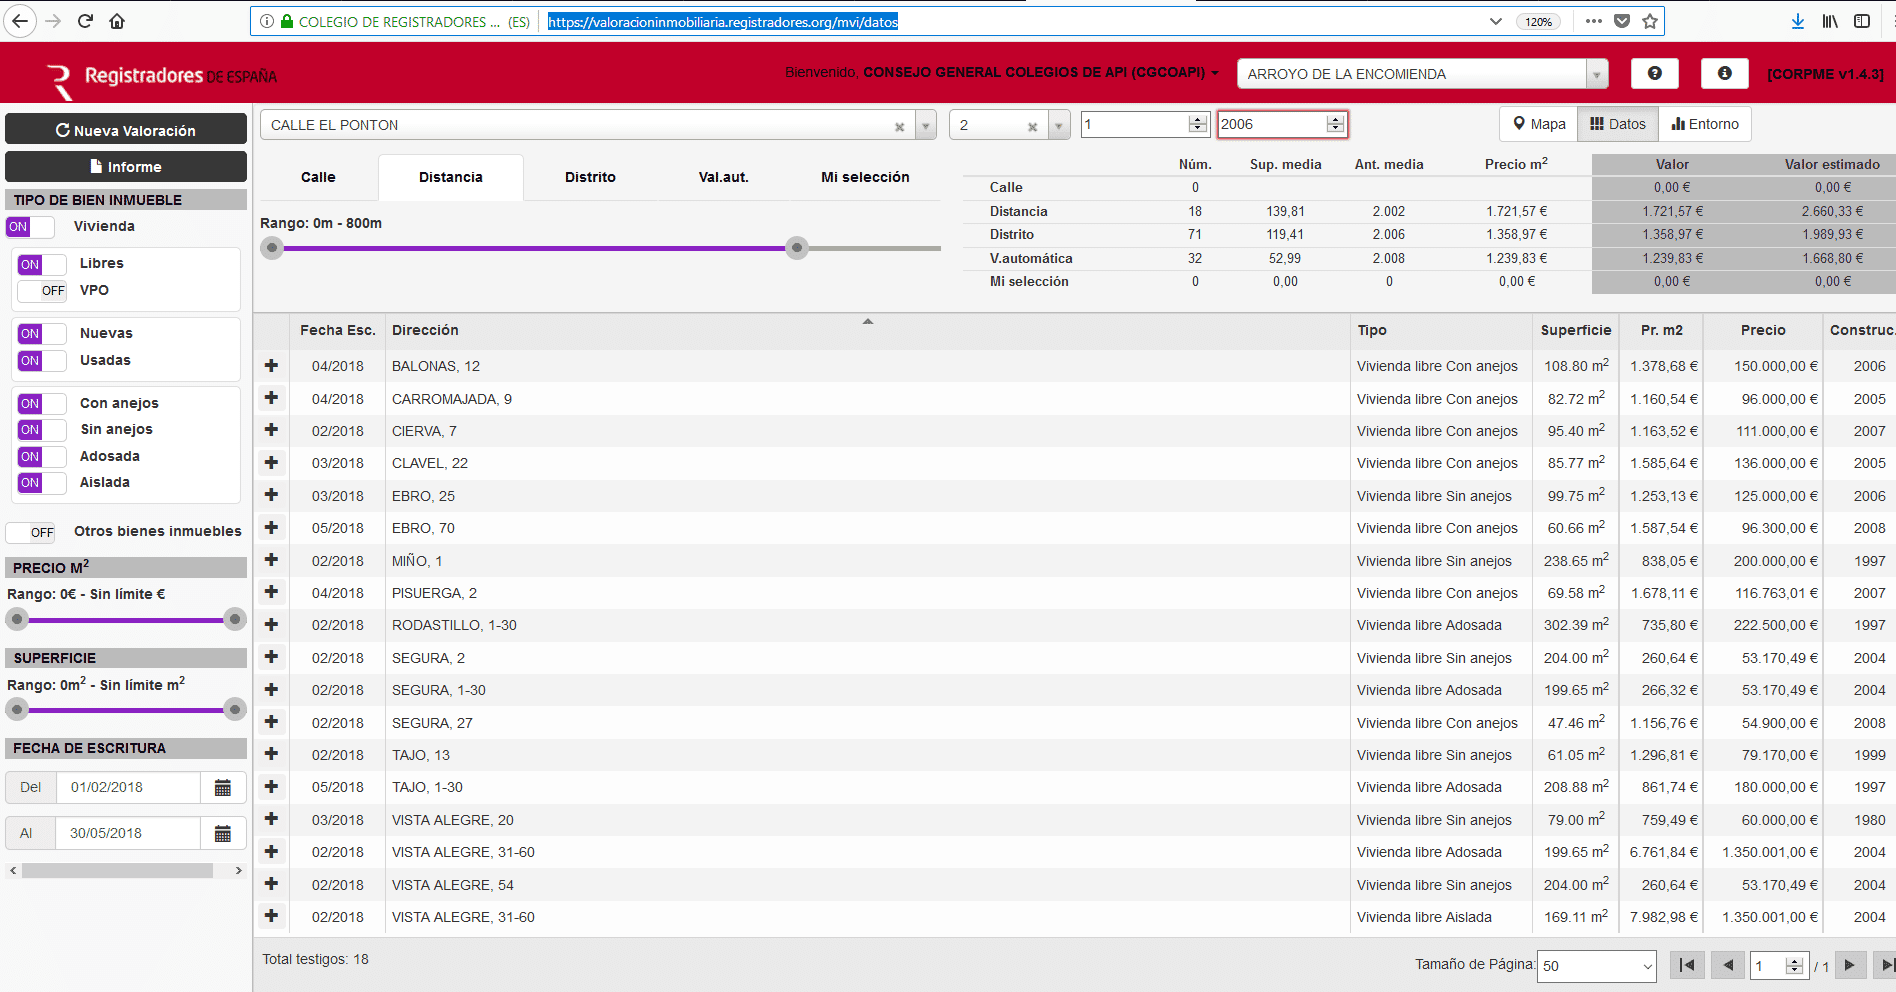Open the CALLE EL PONTON street dropdown

coord(926,126)
